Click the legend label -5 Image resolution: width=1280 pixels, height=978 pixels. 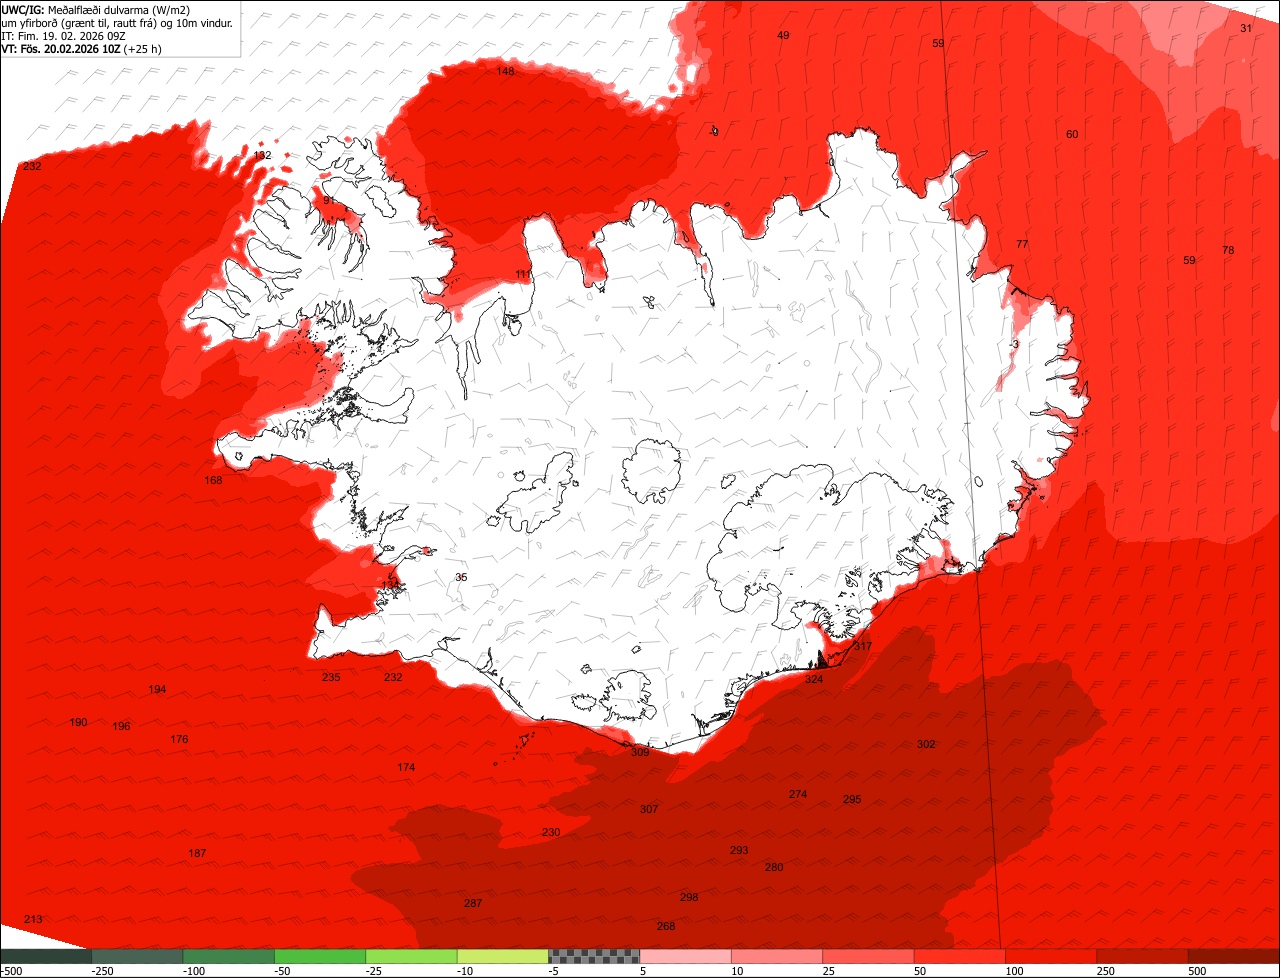[x=554, y=971]
